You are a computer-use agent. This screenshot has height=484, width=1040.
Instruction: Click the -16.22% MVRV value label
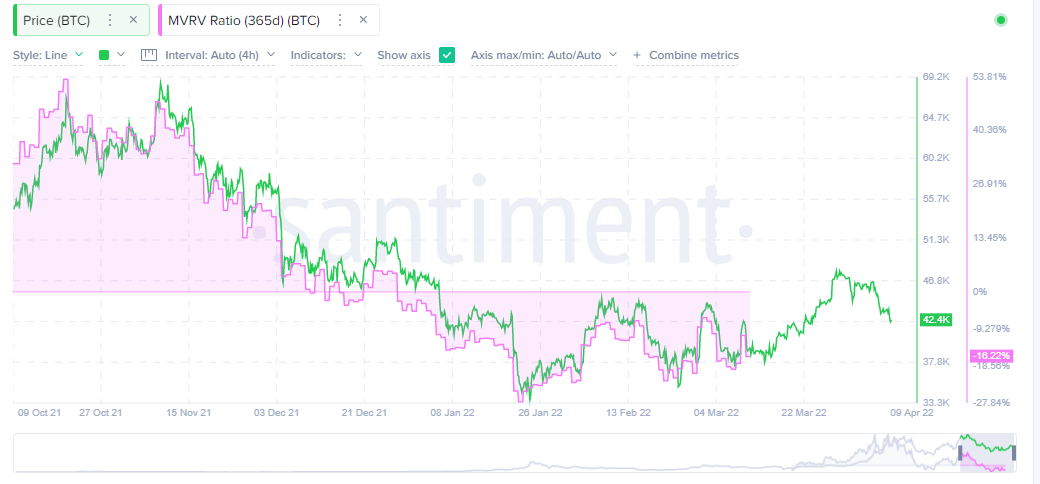click(x=990, y=356)
